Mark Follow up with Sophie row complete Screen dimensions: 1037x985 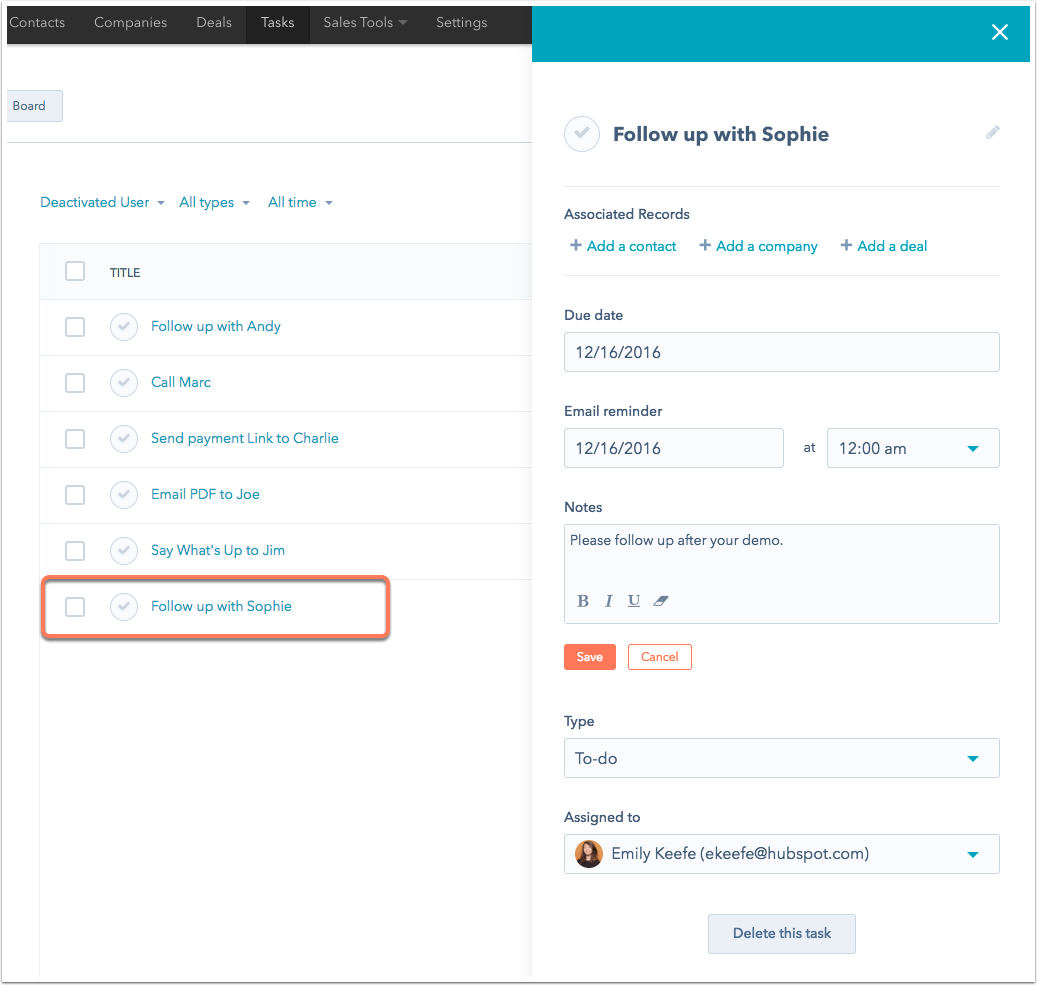coord(124,607)
